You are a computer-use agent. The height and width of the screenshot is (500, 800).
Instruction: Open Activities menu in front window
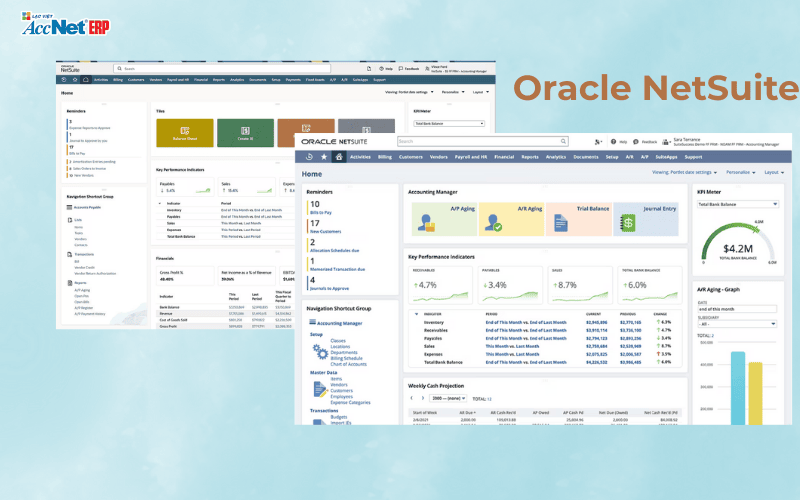click(360, 157)
